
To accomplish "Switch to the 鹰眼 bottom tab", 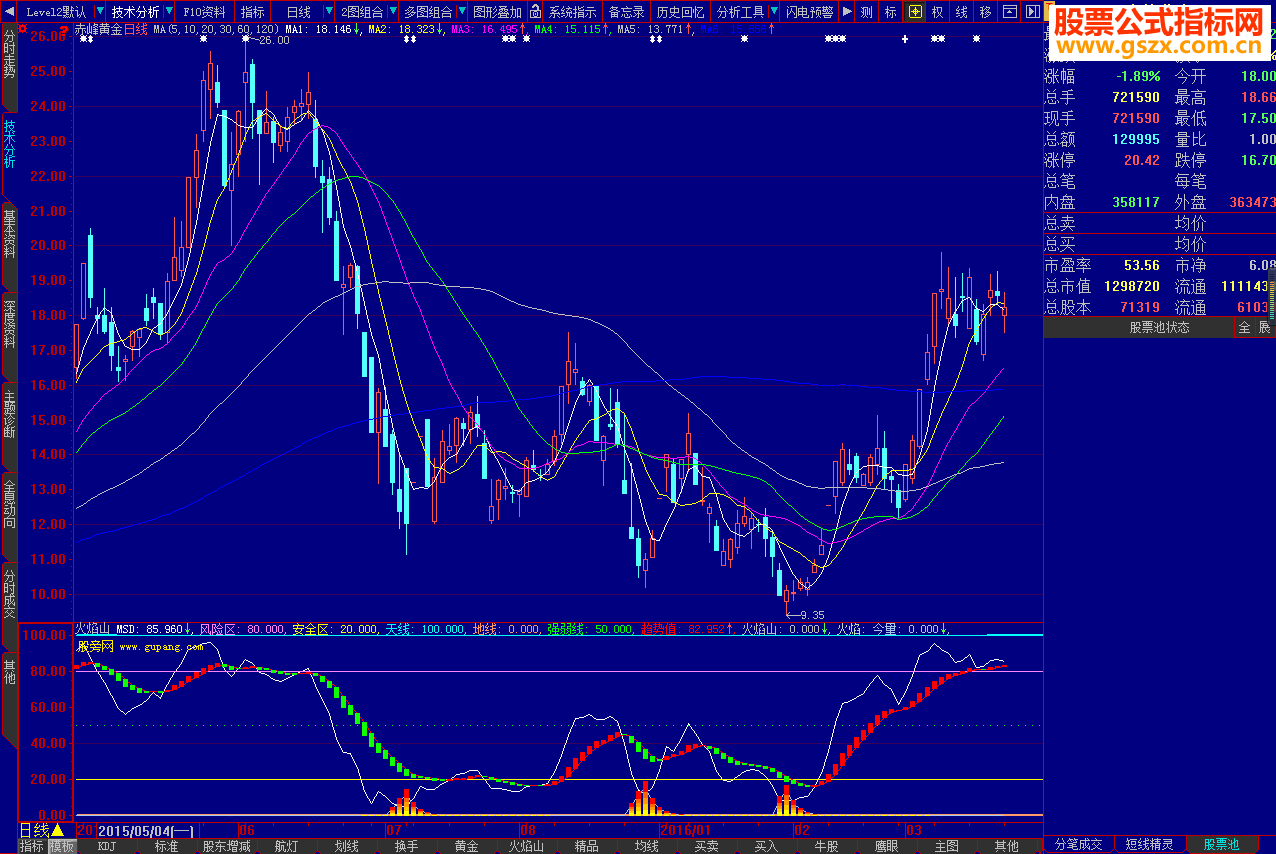I will pos(887,846).
